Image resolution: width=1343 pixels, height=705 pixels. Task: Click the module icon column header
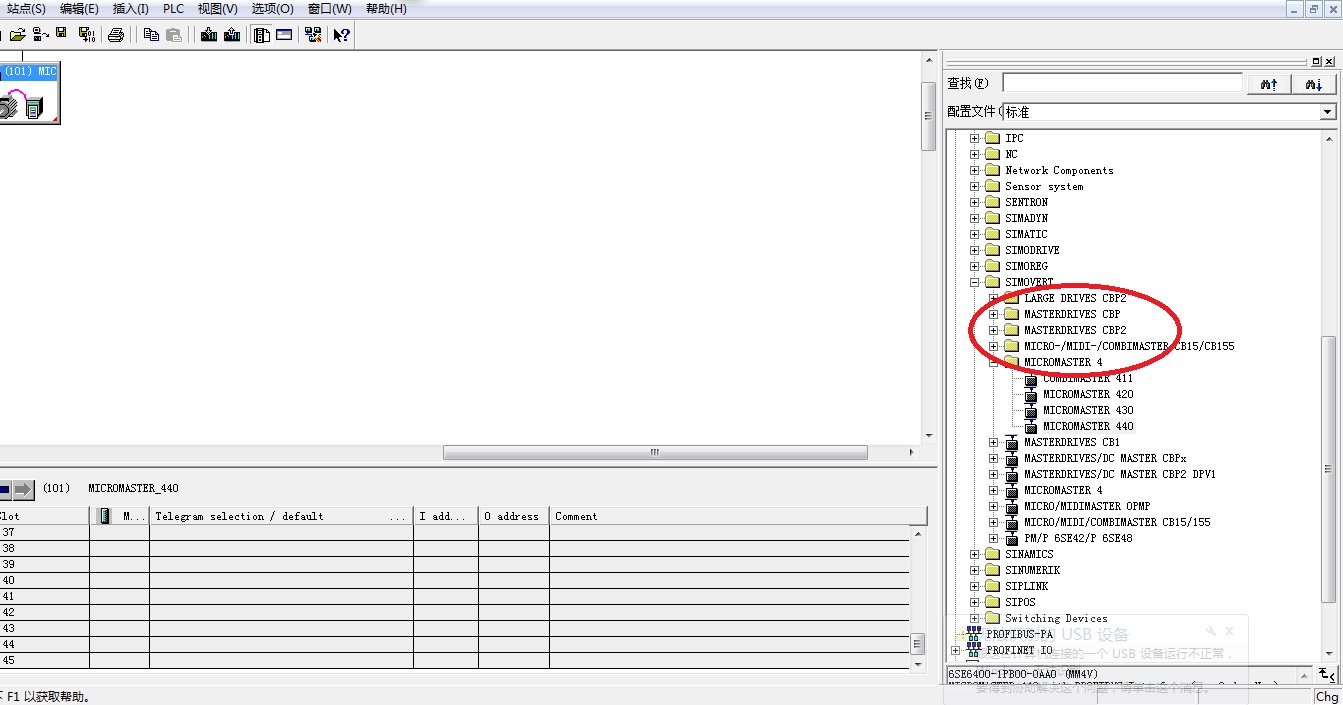(x=105, y=516)
